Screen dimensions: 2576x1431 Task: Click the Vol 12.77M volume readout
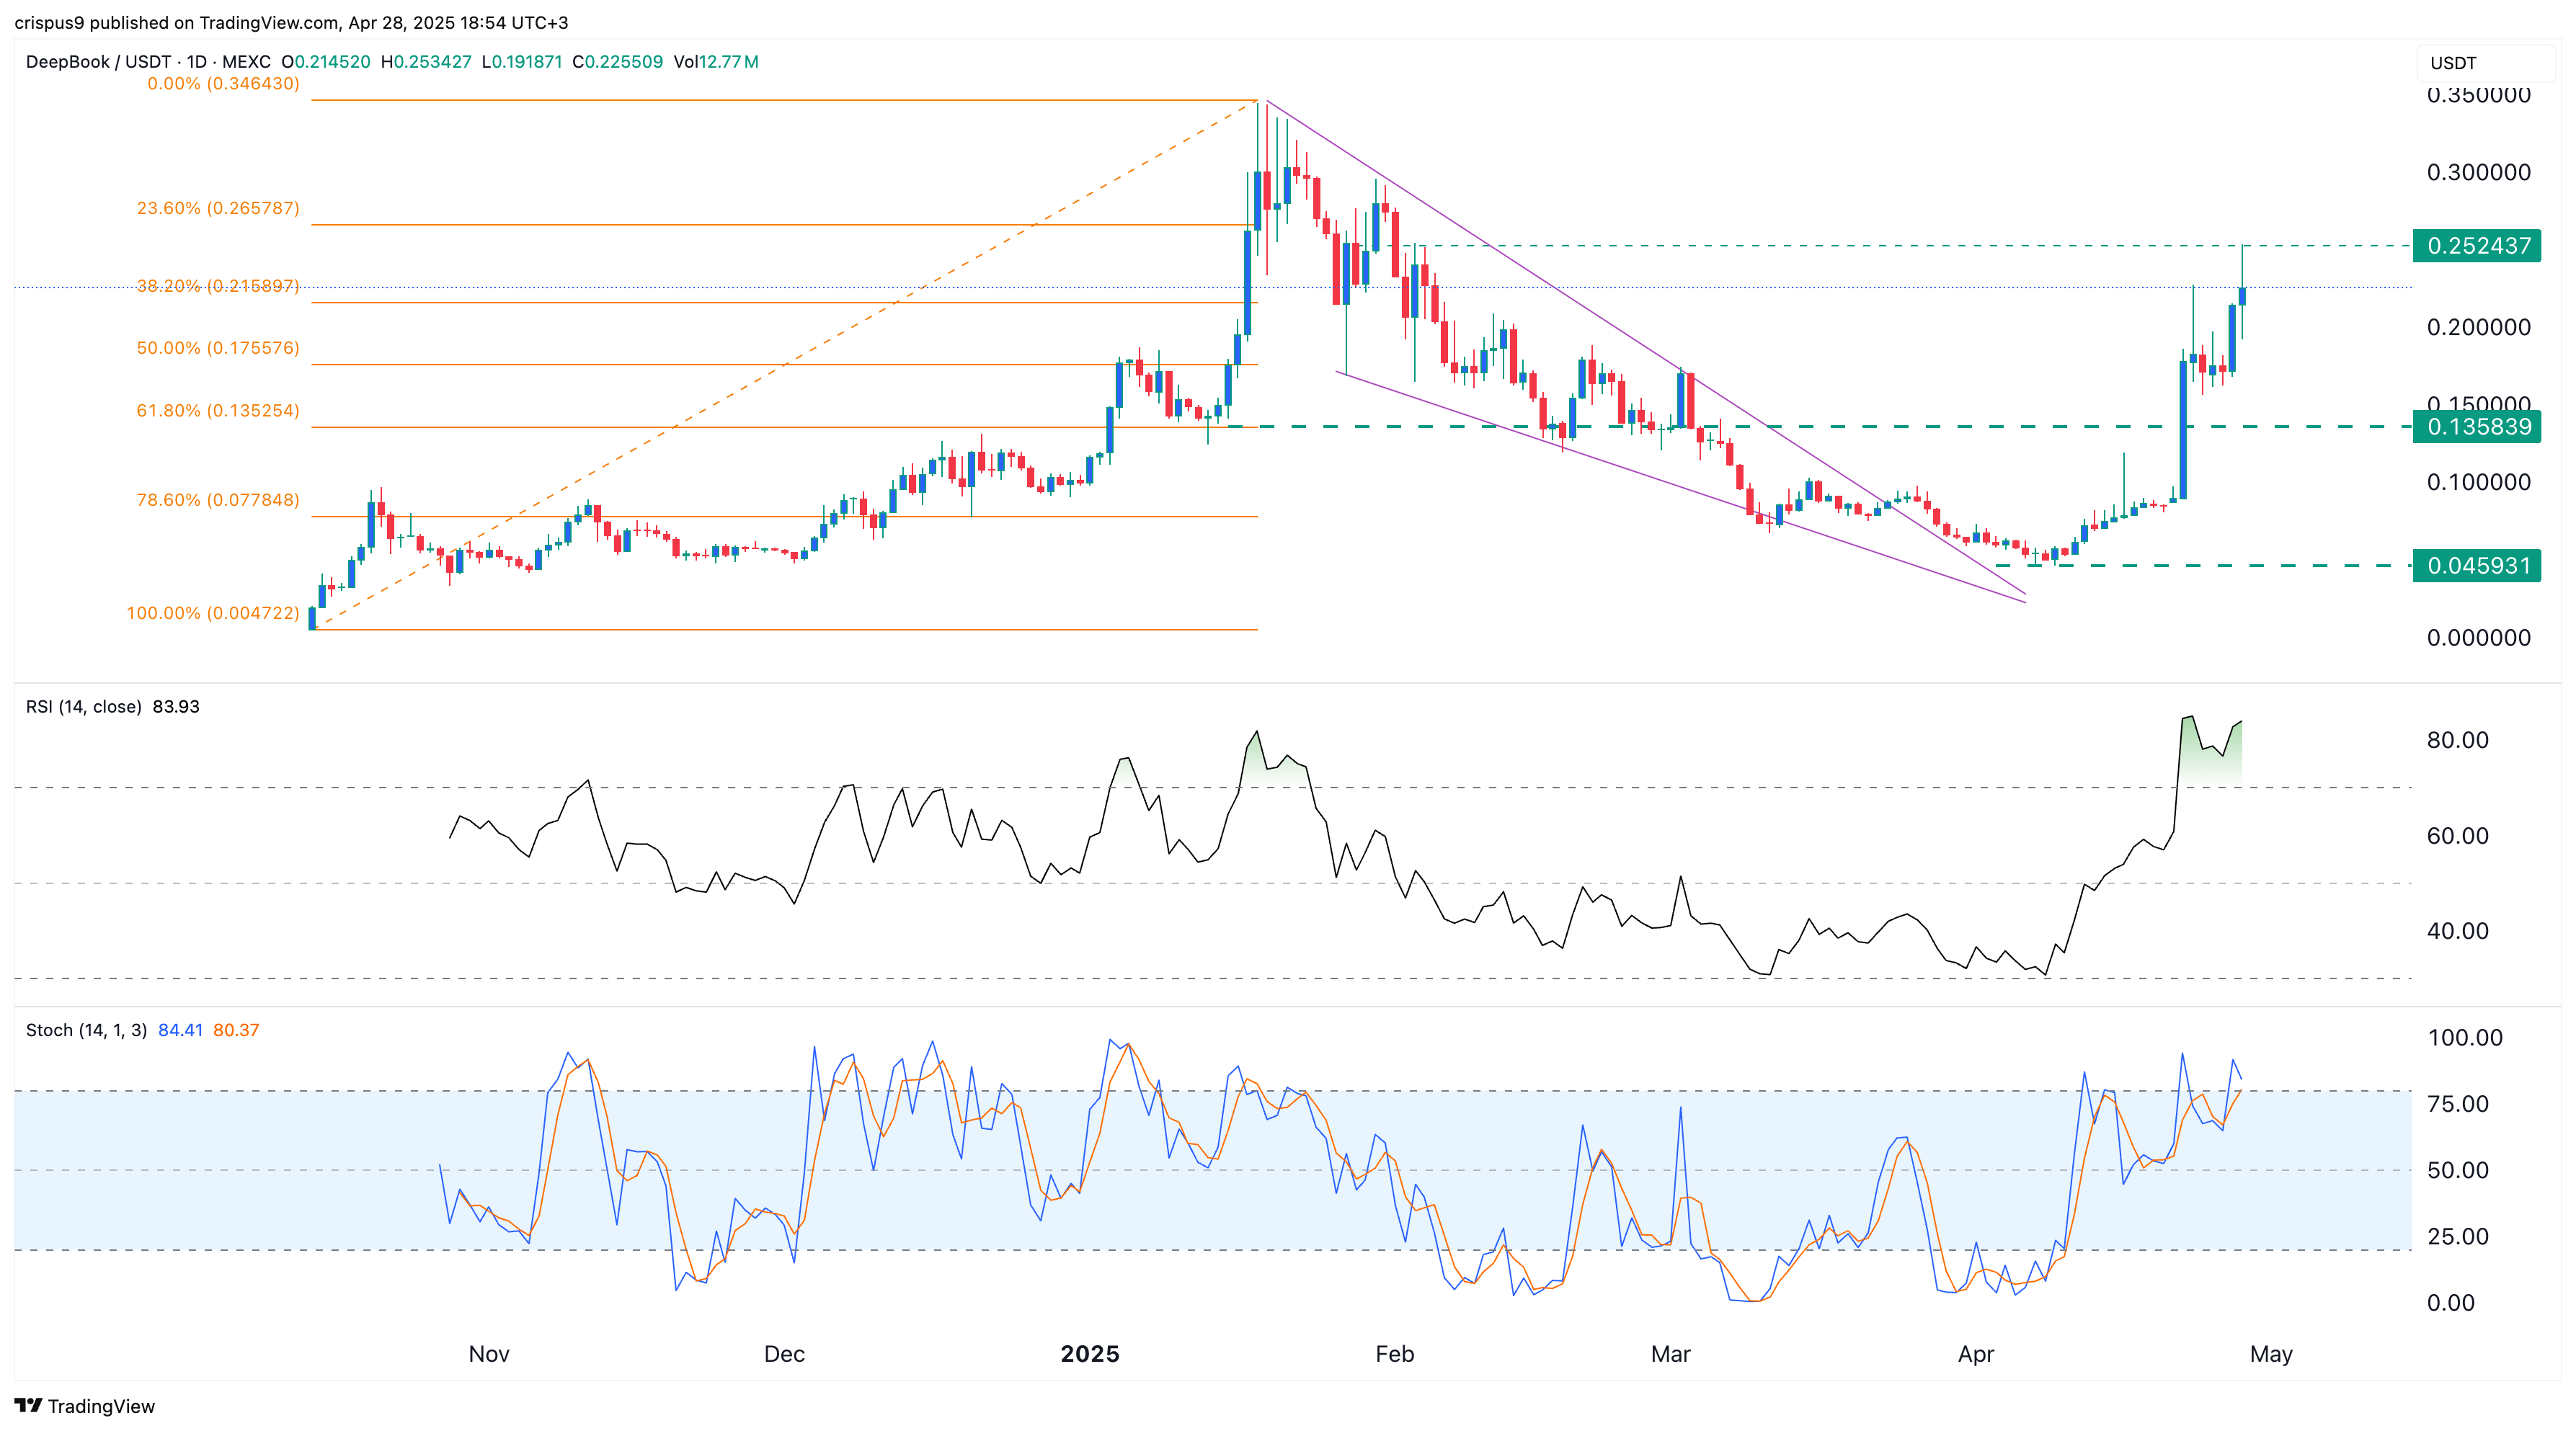716,62
